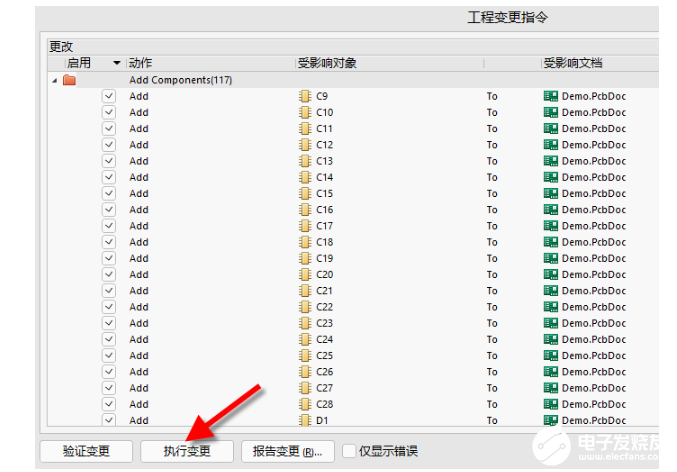677x472 pixels.
Task: Select the C26 object name
Action: pos(324,372)
